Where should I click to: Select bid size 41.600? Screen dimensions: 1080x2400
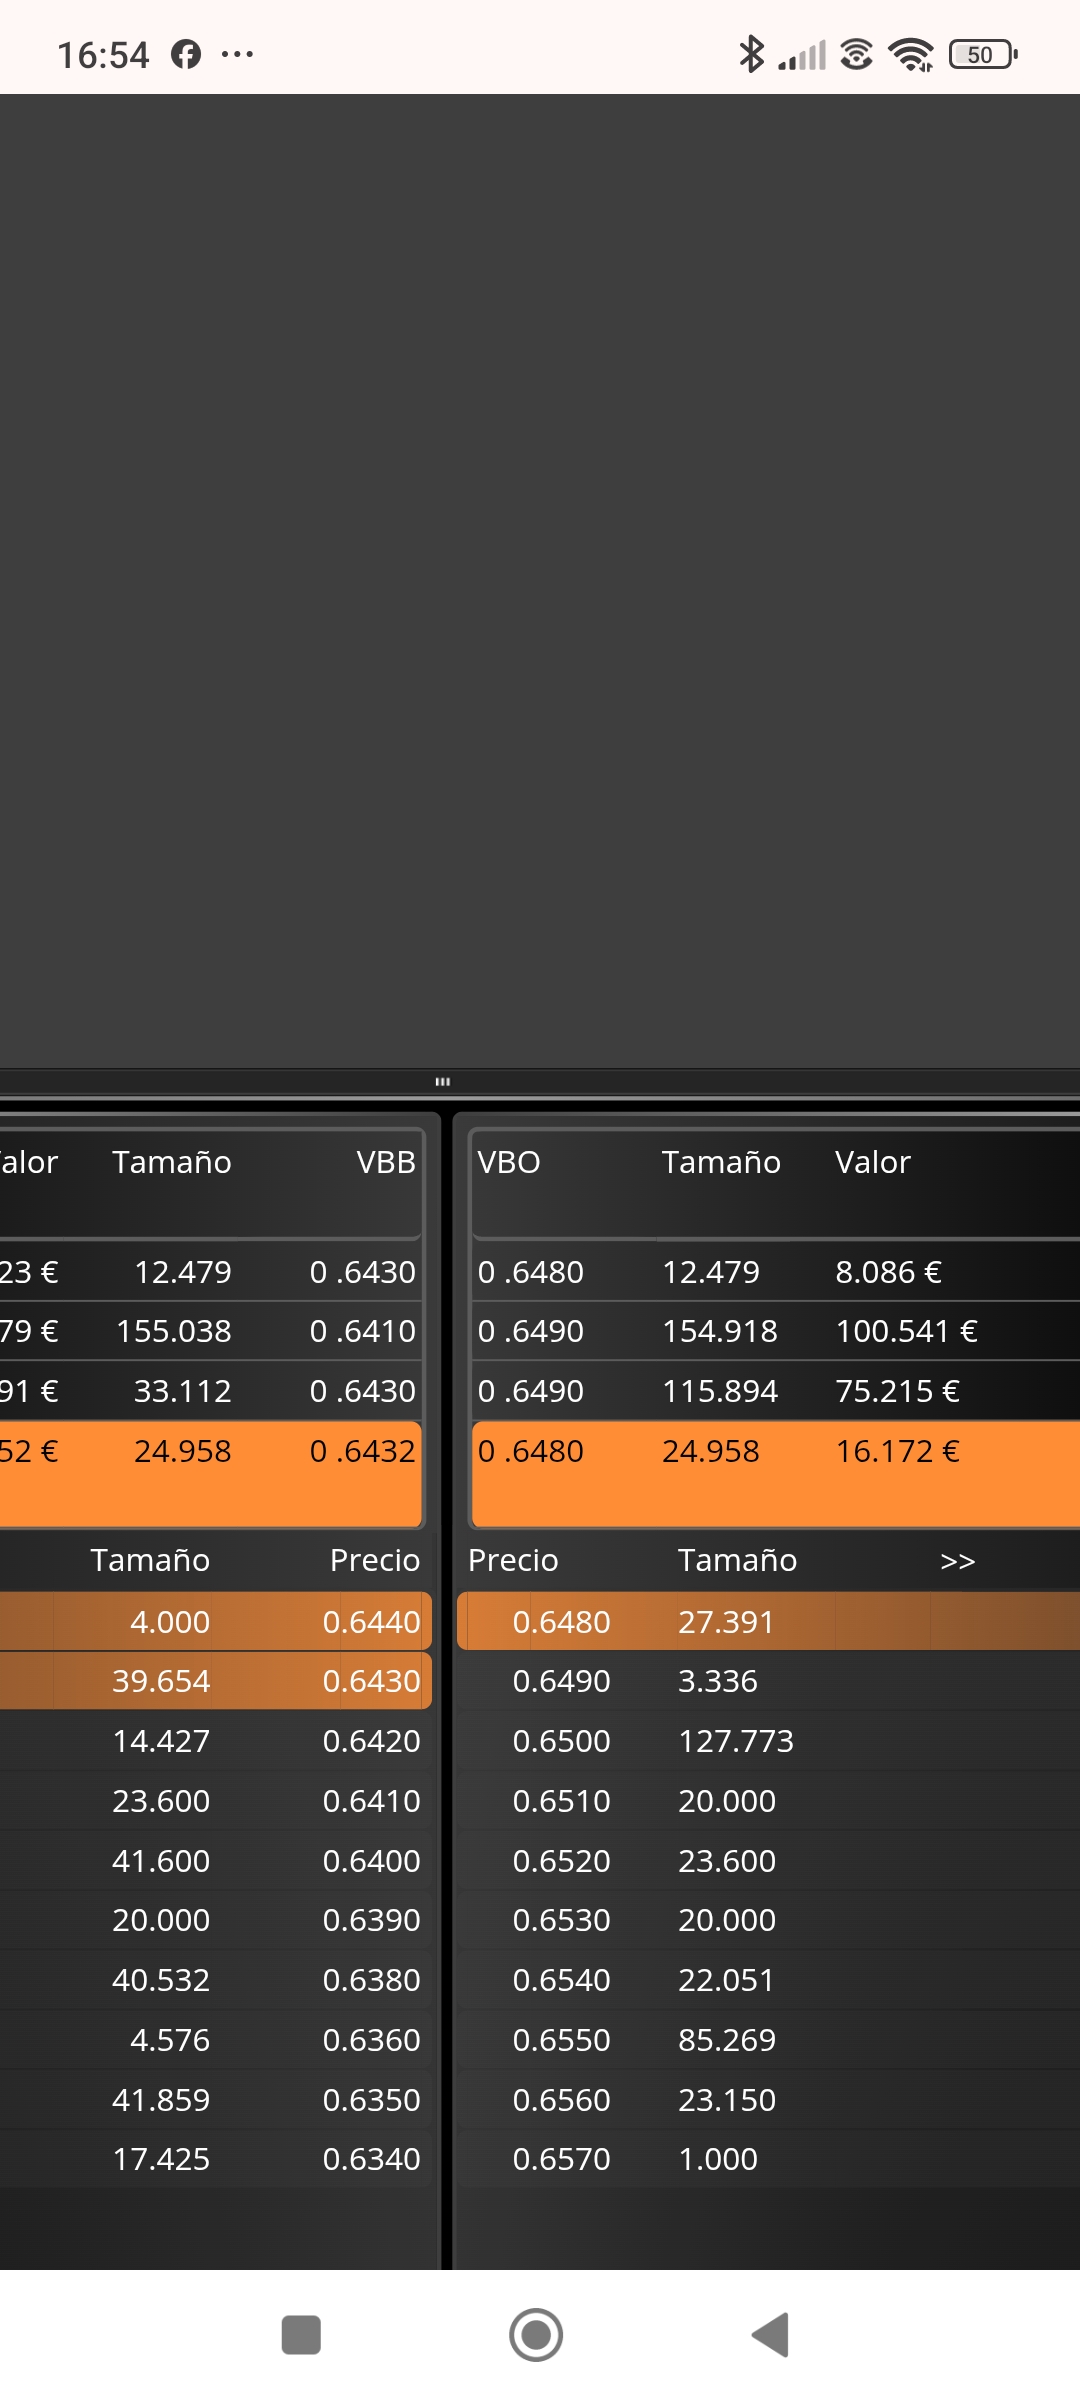pyautogui.click(x=161, y=1861)
